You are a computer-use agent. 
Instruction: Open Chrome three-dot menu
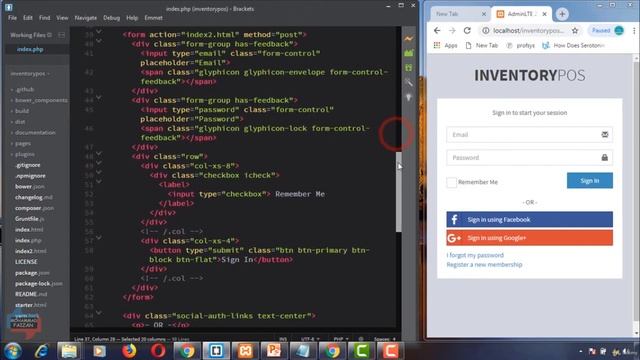coord(634,31)
